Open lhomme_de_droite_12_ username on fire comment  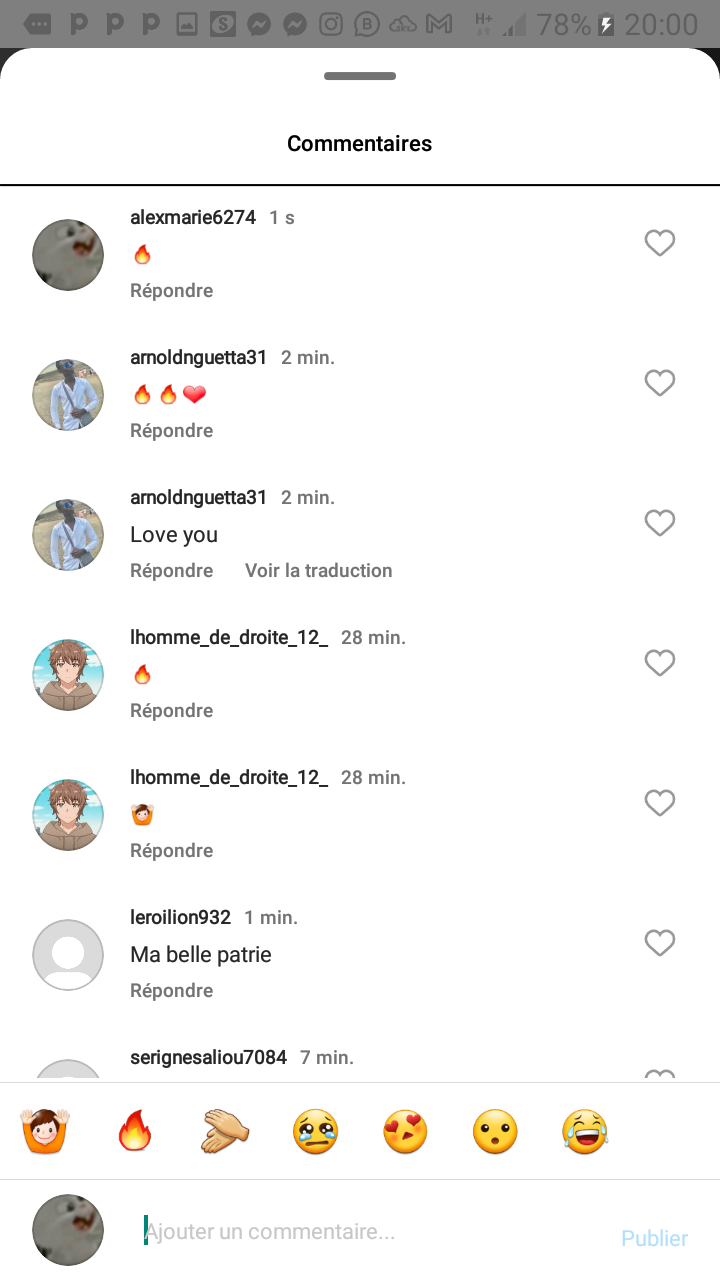pos(229,637)
